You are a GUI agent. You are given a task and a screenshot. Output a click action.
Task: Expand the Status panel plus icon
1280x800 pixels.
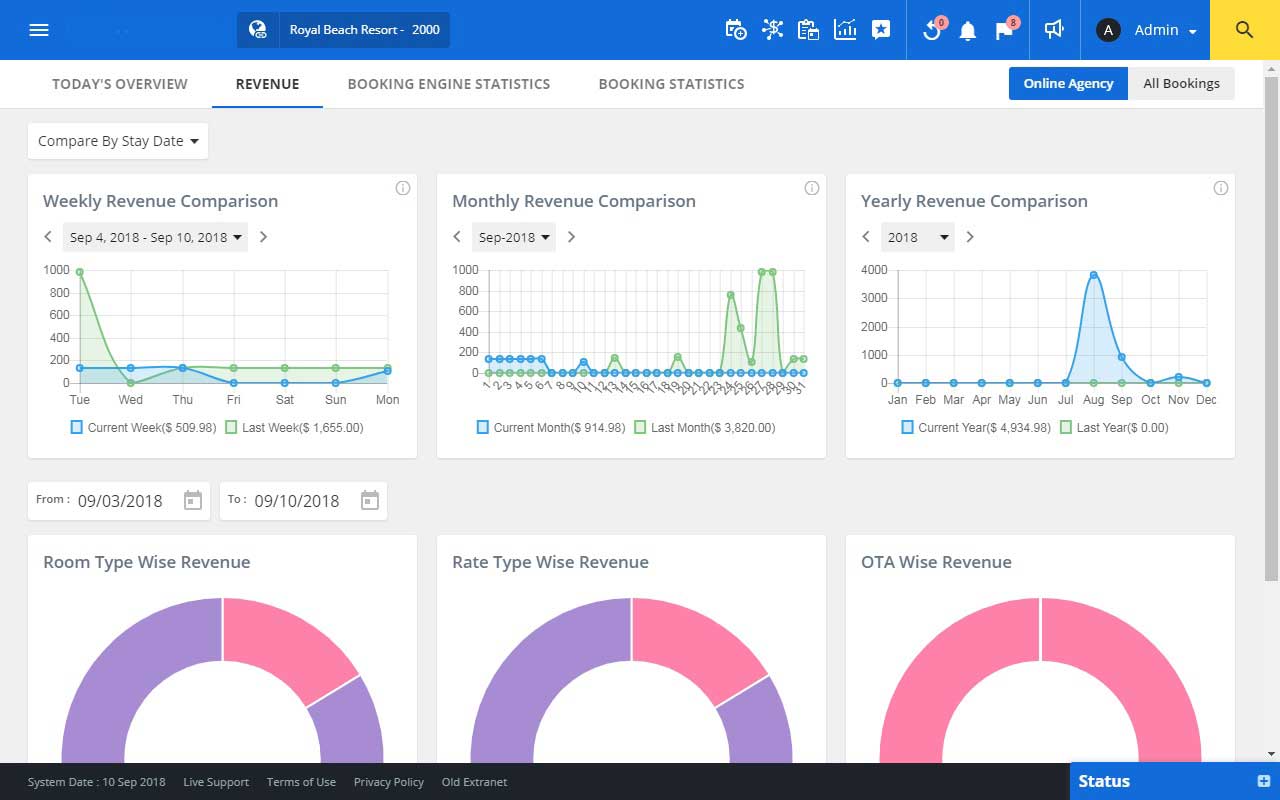click(x=1263, y=781)
